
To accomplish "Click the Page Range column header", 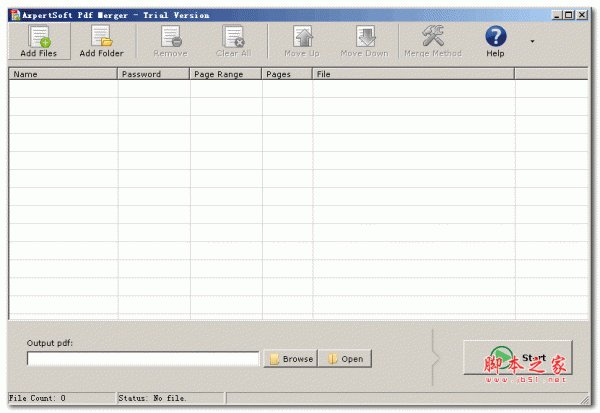I will [226, 74].
